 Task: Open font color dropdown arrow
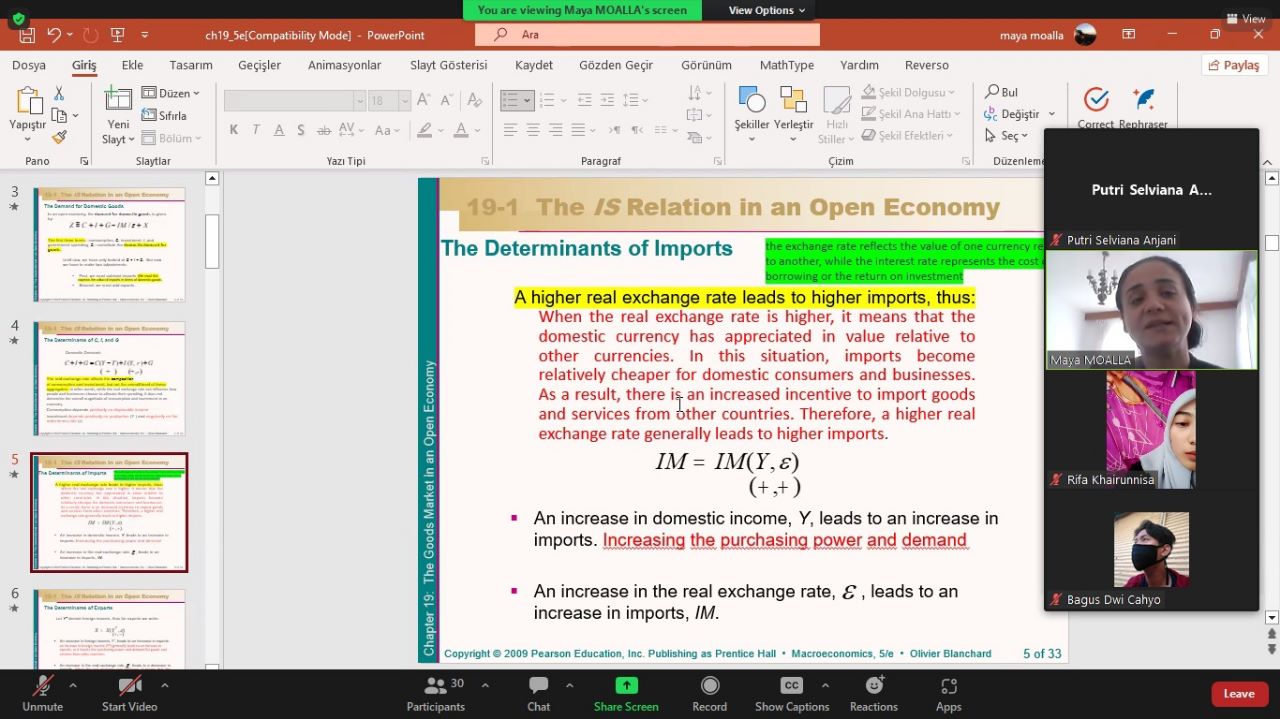[478, 130]
